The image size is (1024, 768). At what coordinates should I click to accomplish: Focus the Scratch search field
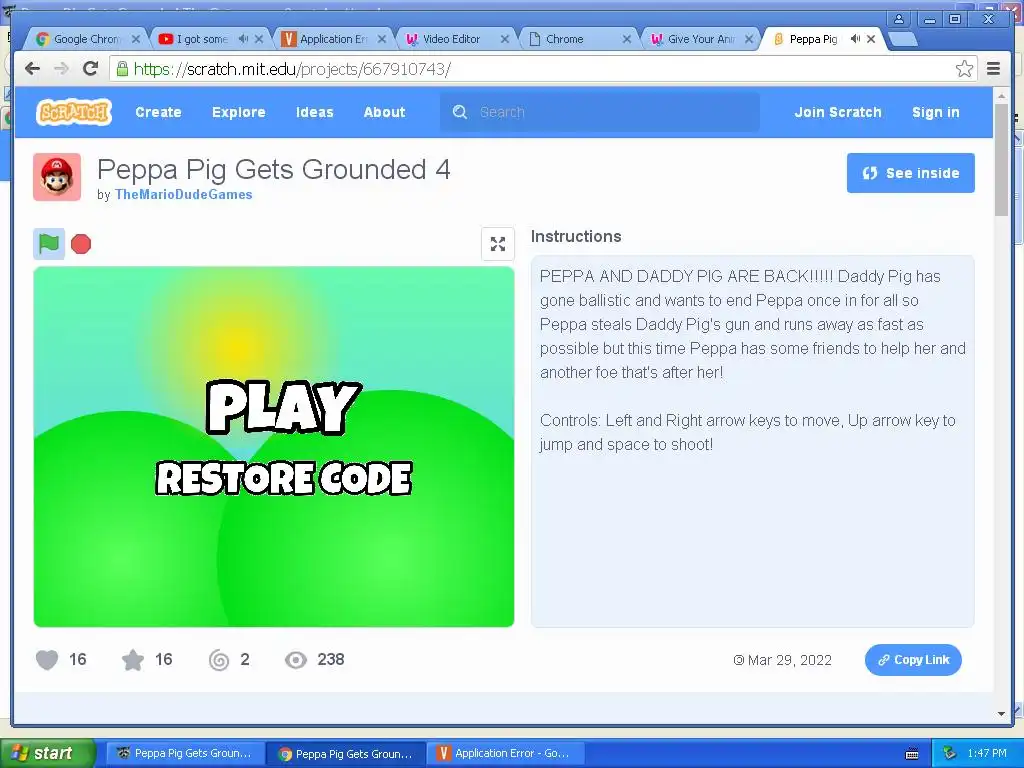pos(600,112)
